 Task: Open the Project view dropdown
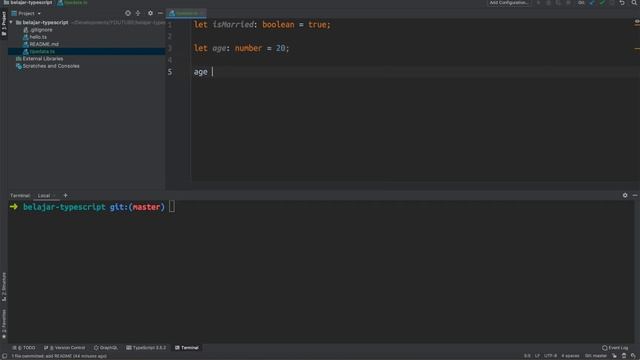pos(27,13)
